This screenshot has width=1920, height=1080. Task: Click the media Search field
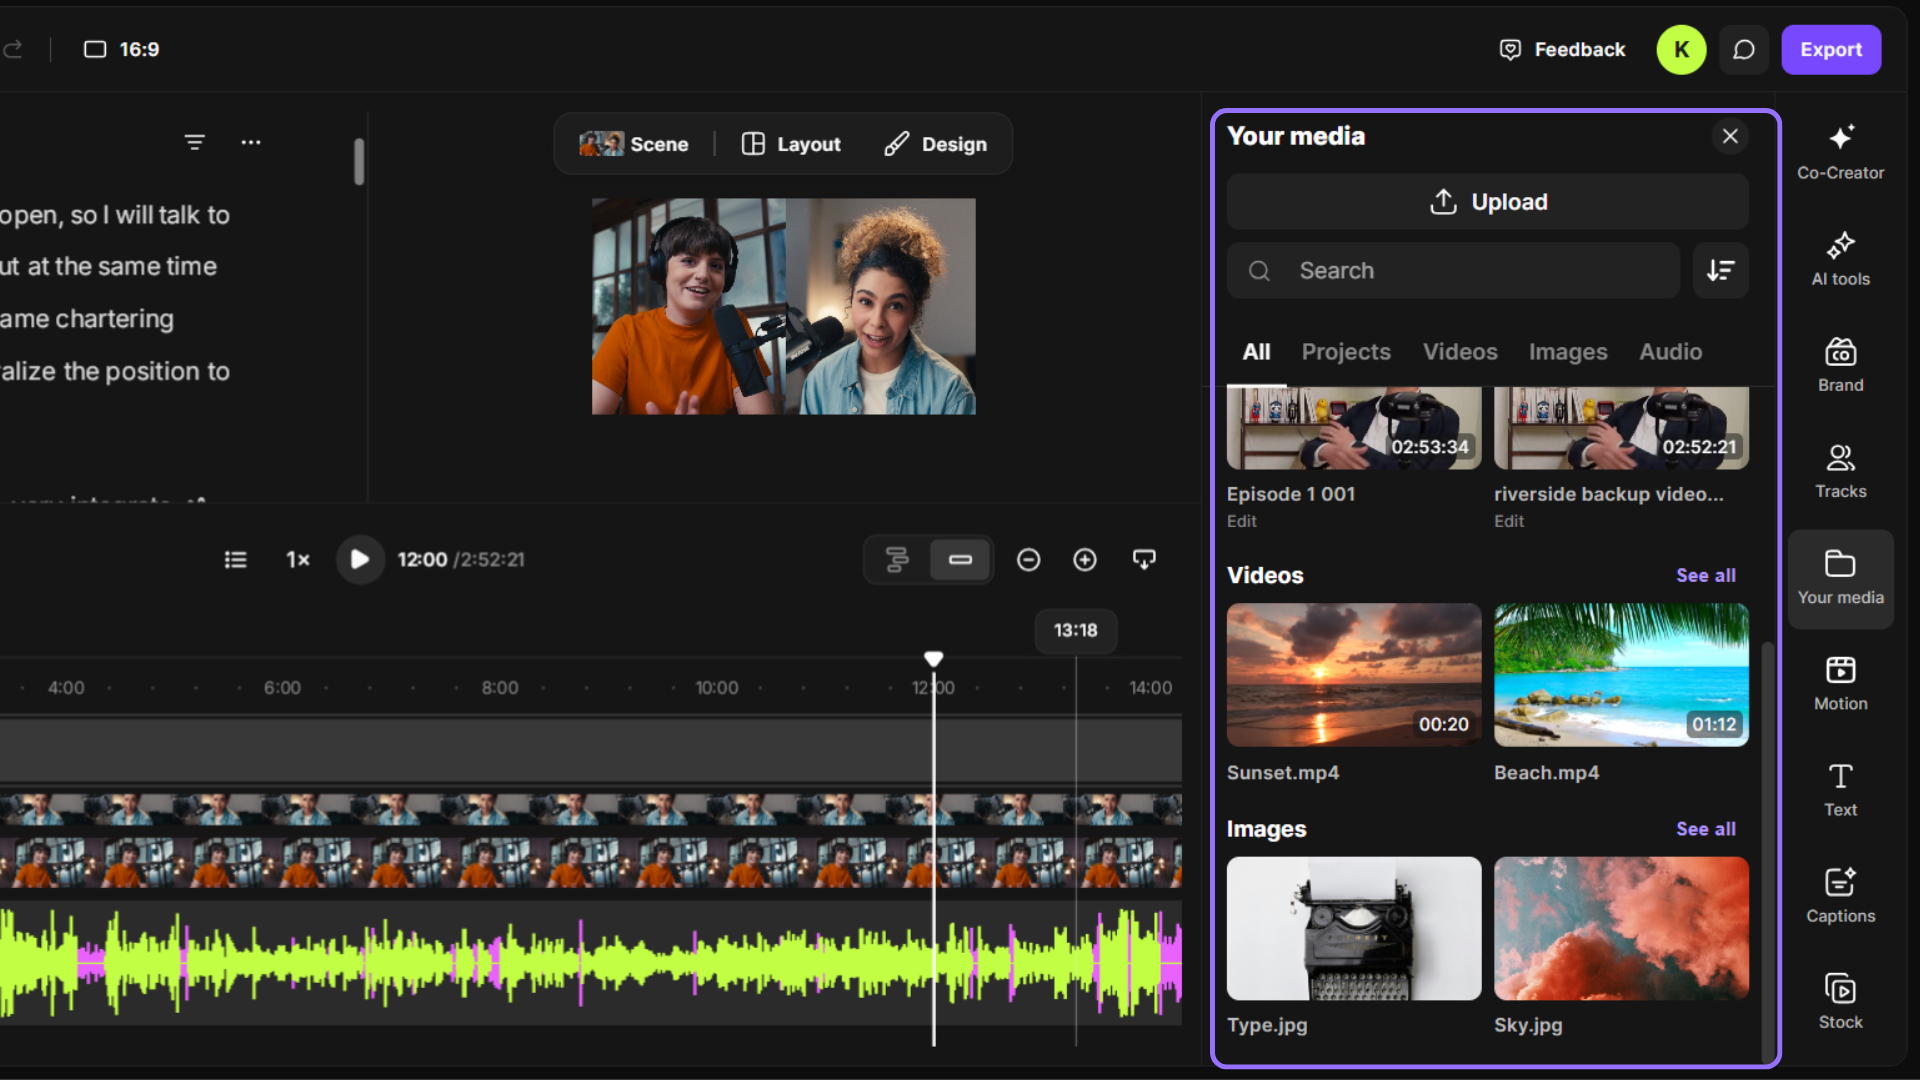[1453, 270]
